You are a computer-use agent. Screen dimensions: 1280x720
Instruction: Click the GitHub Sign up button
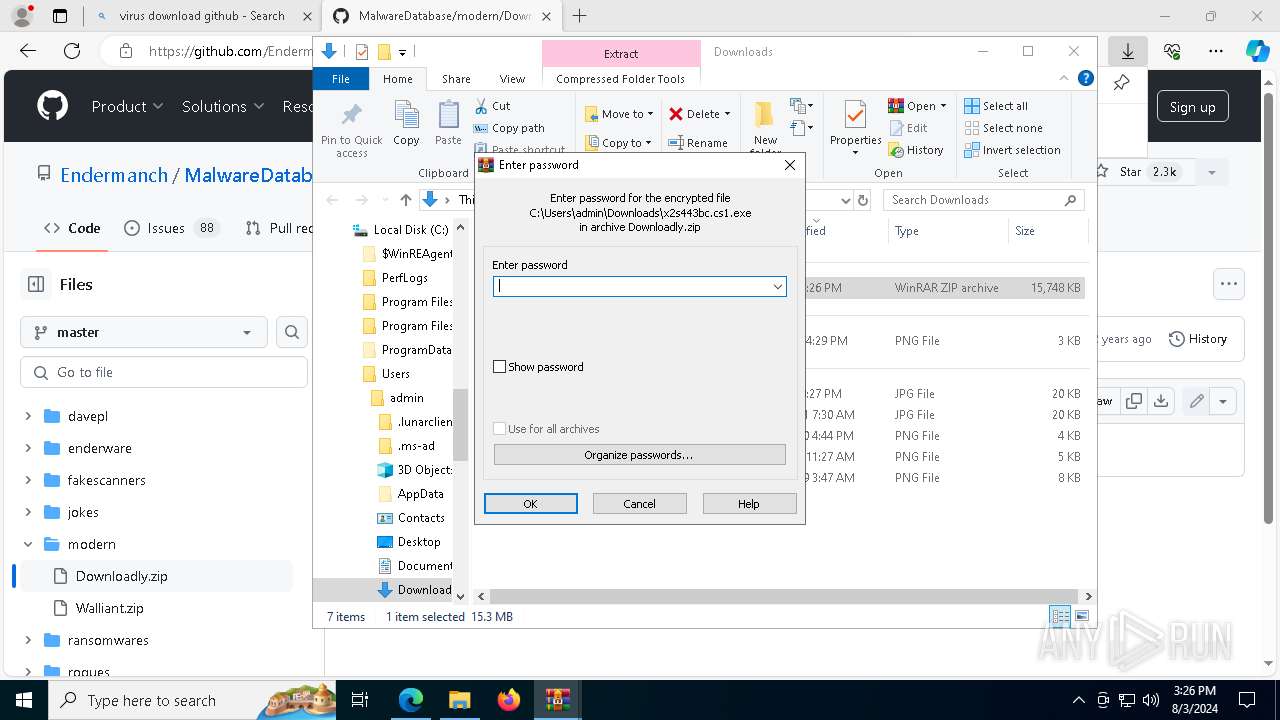(x=1192, y=107)
